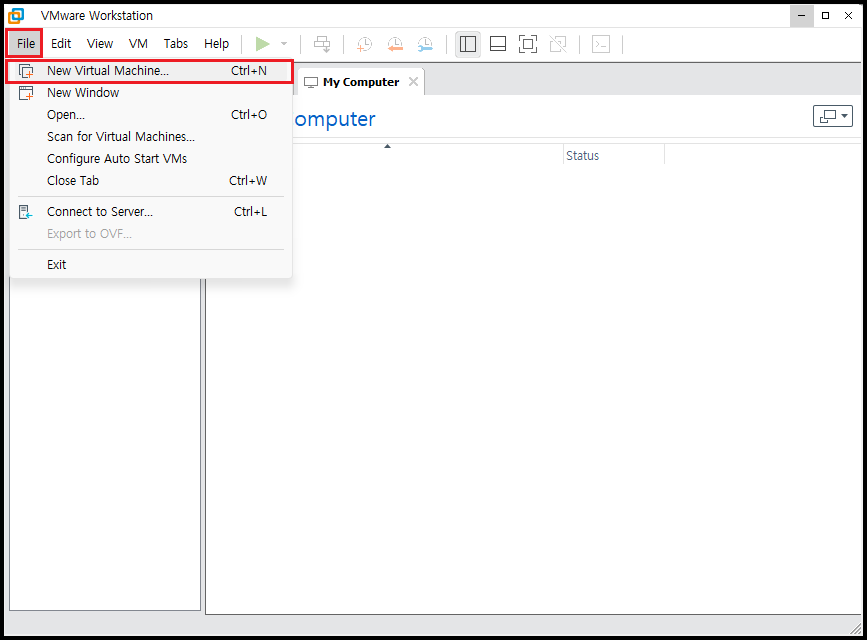
Task: Expand the power options dropdown arrow
Action: tap(284, 44)
